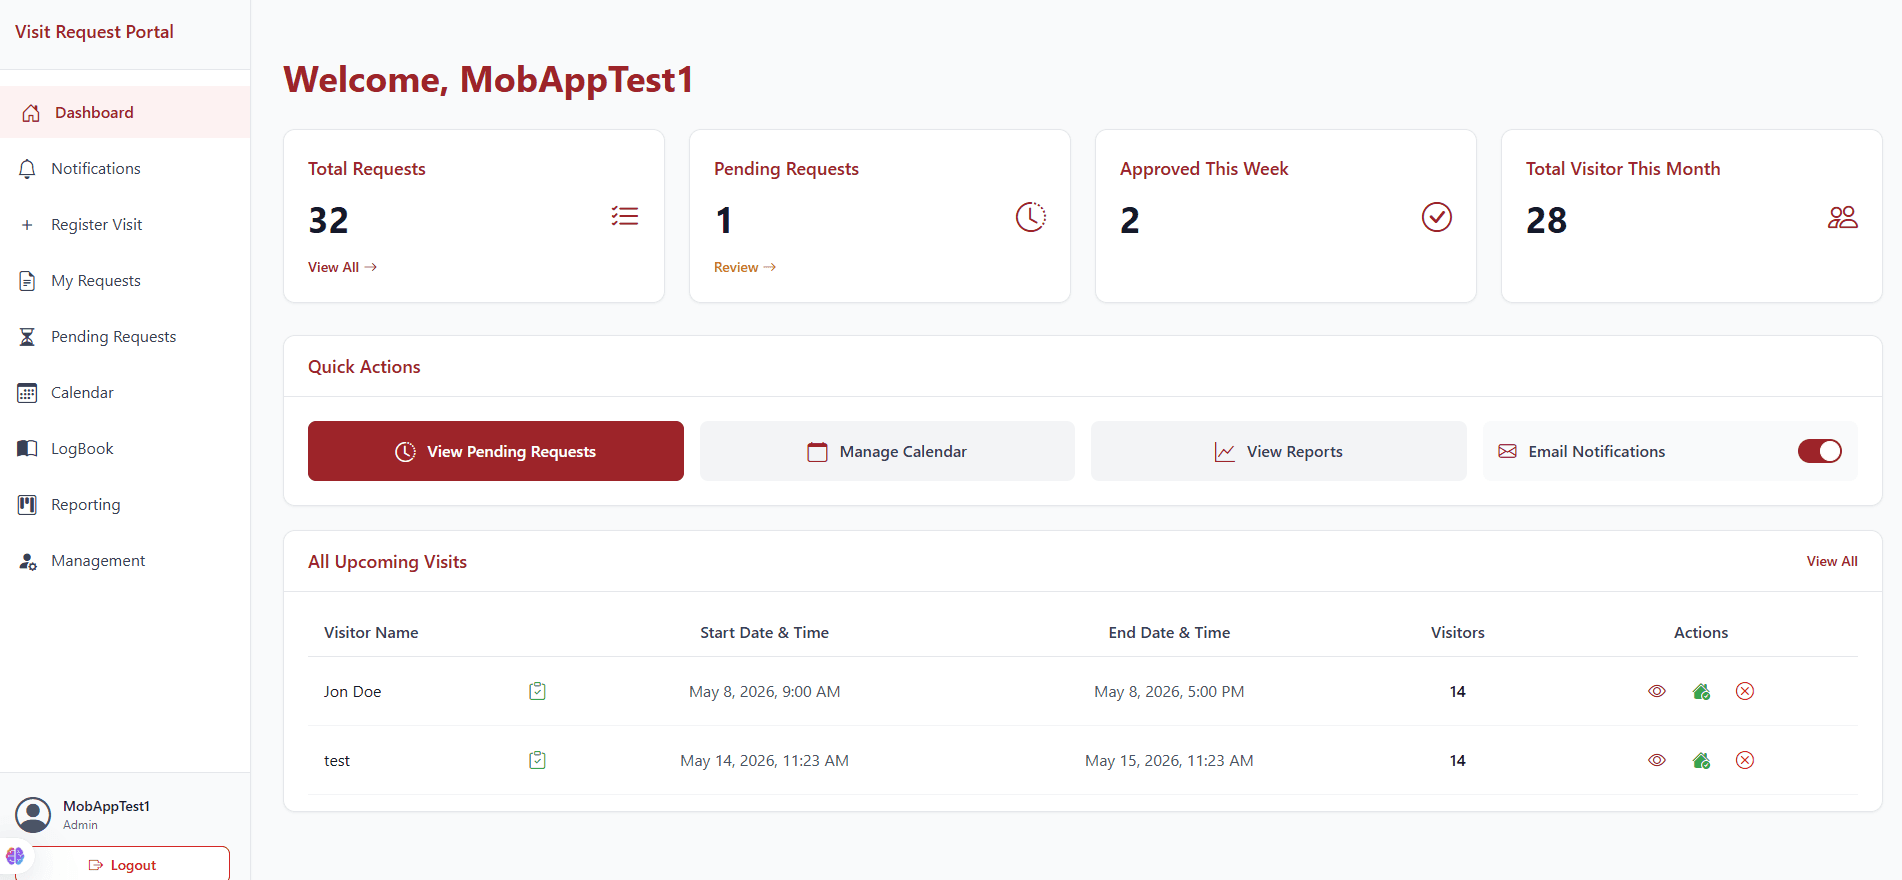Image resolution: width=1902 pixels, height=880 pixels.
Task: Click the Logout button
Action: coord(122,865)
